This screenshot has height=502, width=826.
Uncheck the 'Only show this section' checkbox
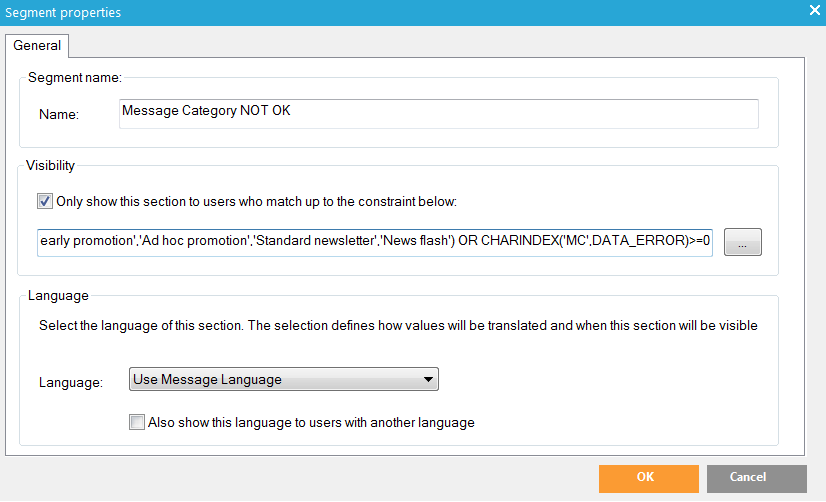tap(45, 201)
